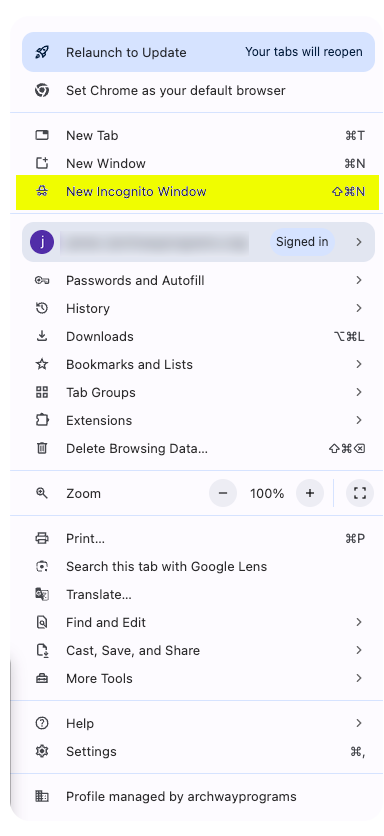Click the Chrome logo icon beside default browser
The width and height of the screenshot is (384, 836).
click(42, 91)
